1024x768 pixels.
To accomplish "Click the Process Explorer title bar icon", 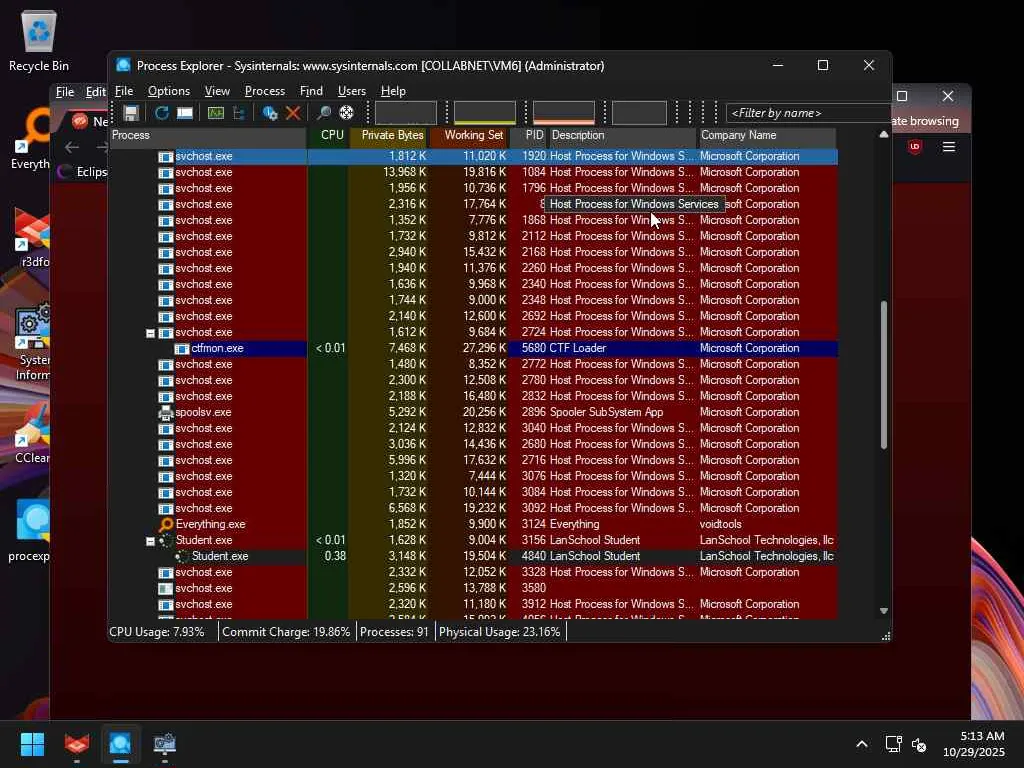I will [123, 65].
